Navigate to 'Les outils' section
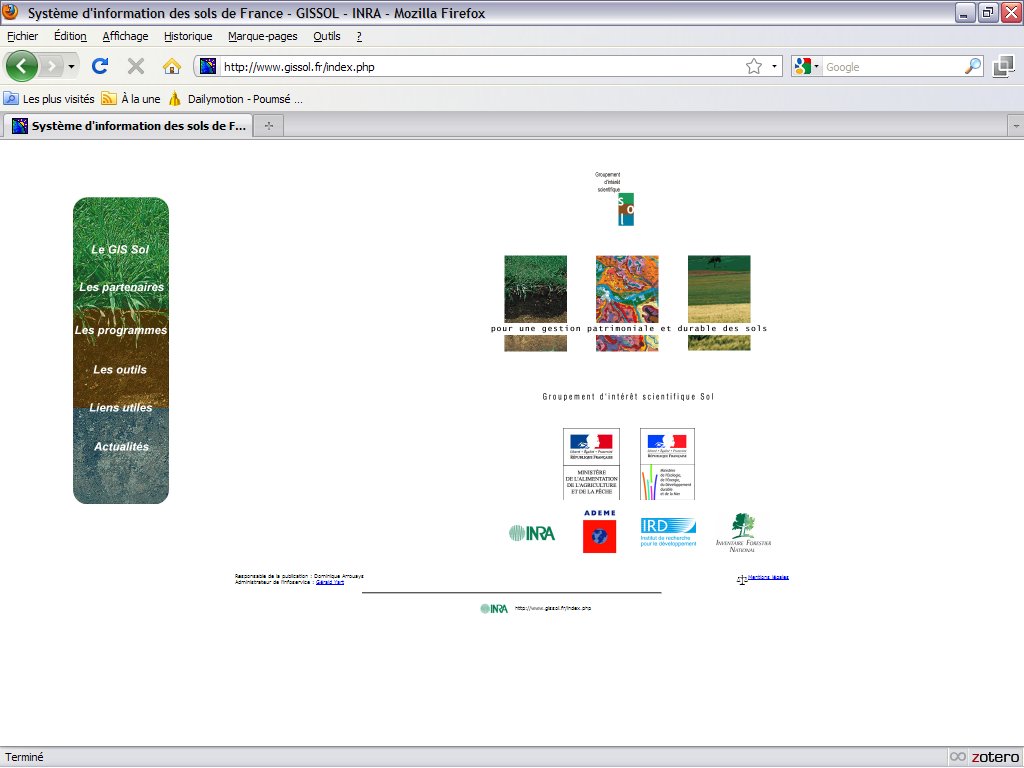 pos(120,370)
